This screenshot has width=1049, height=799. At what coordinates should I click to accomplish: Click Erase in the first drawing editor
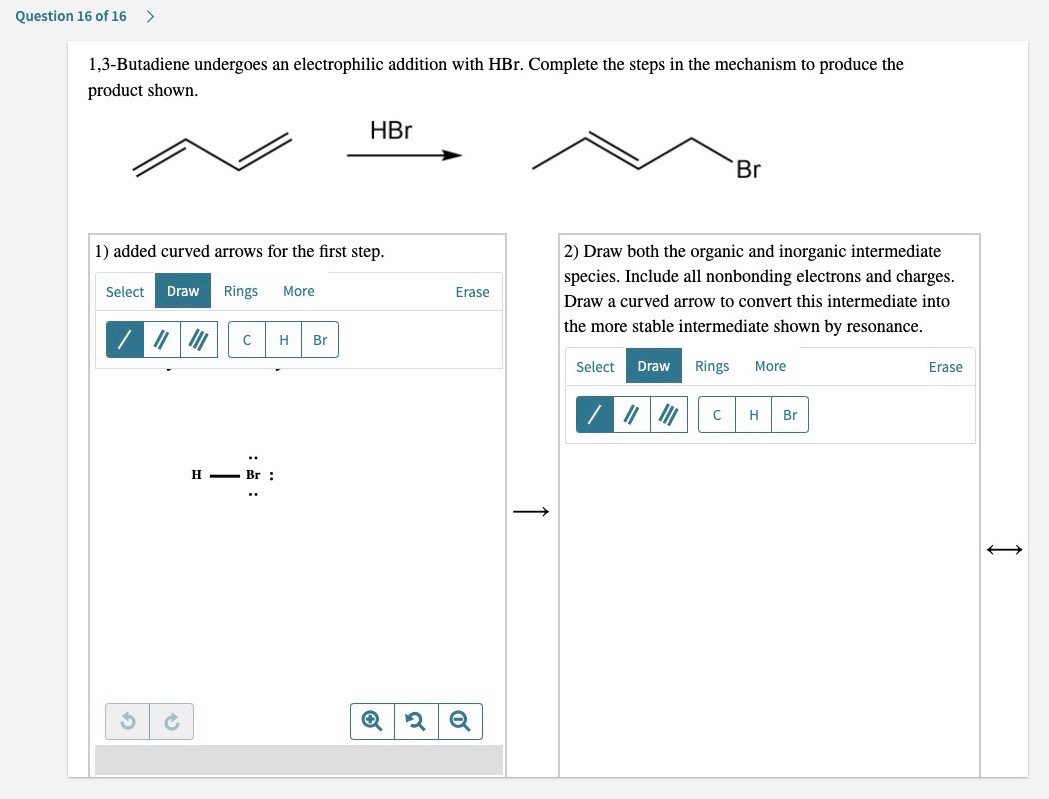[472, 291]
